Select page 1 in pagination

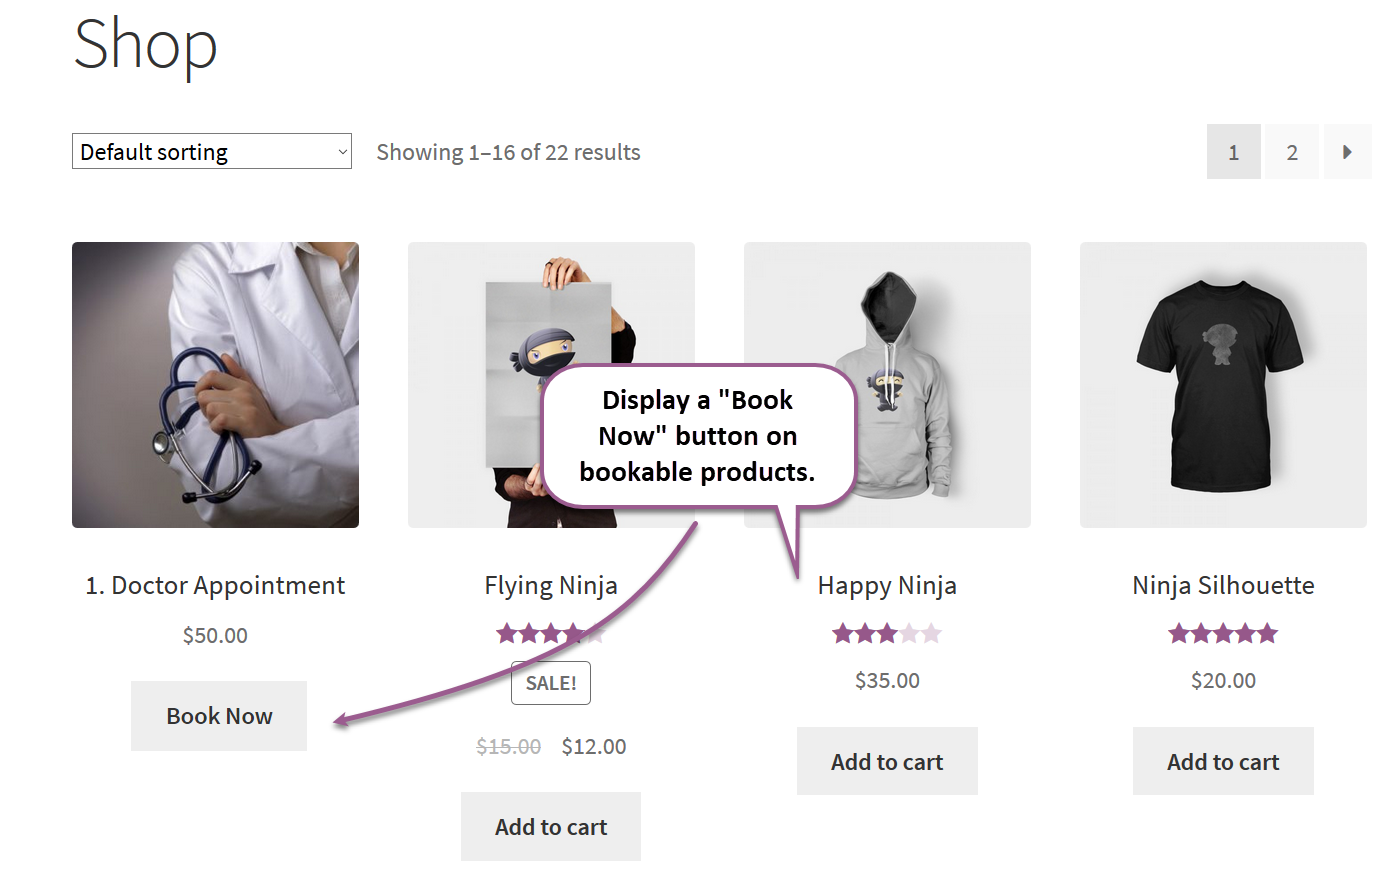pyautogui.click(x=1233, y=151)
